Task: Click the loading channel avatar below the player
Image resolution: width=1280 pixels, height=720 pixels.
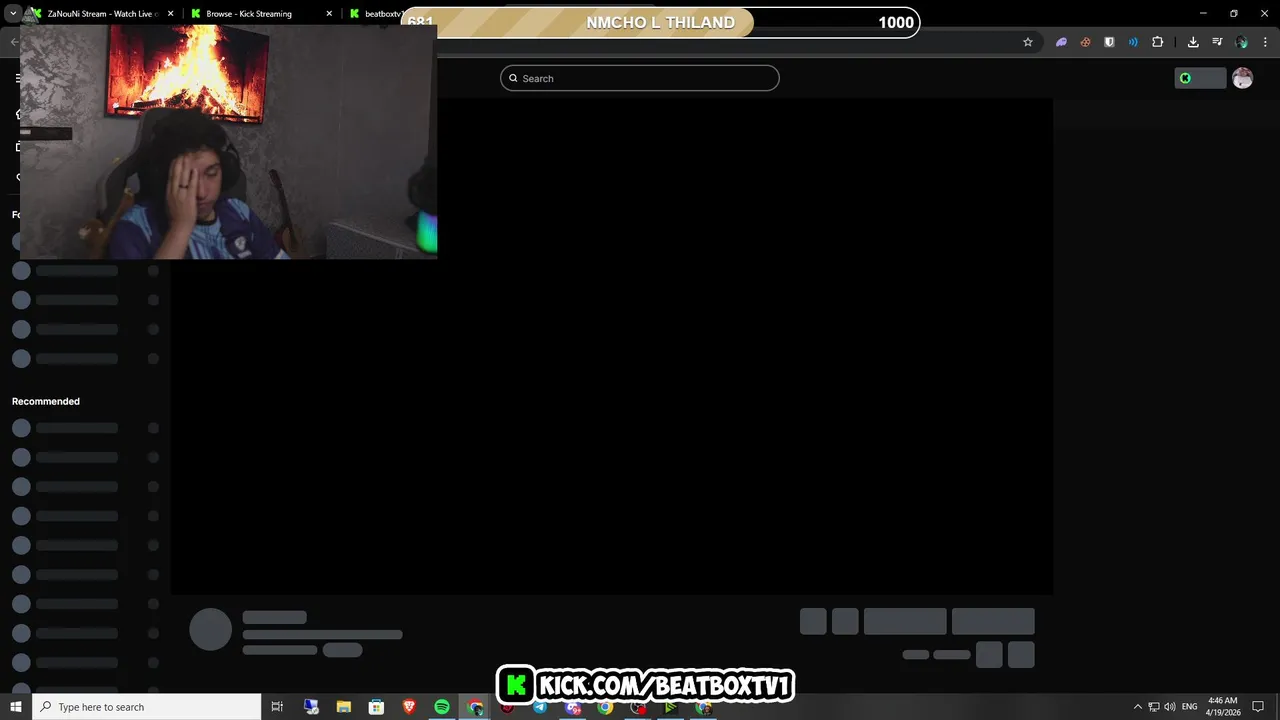Action: [210, 629]
